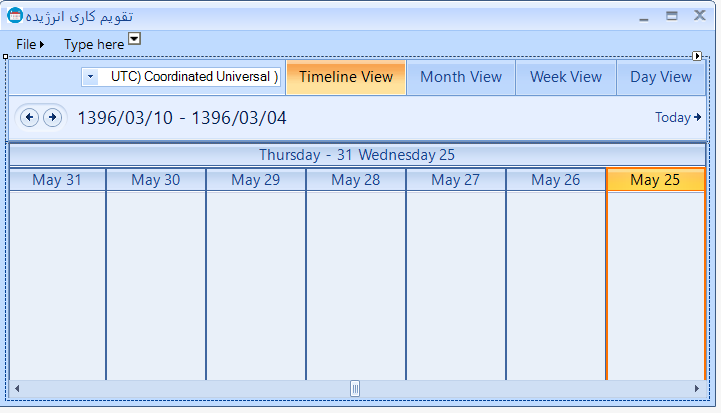The width and height of the screenshot is (721, 413).
Task: Select the May 25 column header
Action: click(655, 180)
